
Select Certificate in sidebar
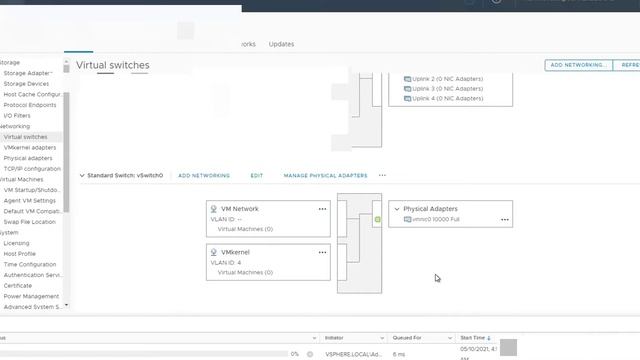point(18,285)
